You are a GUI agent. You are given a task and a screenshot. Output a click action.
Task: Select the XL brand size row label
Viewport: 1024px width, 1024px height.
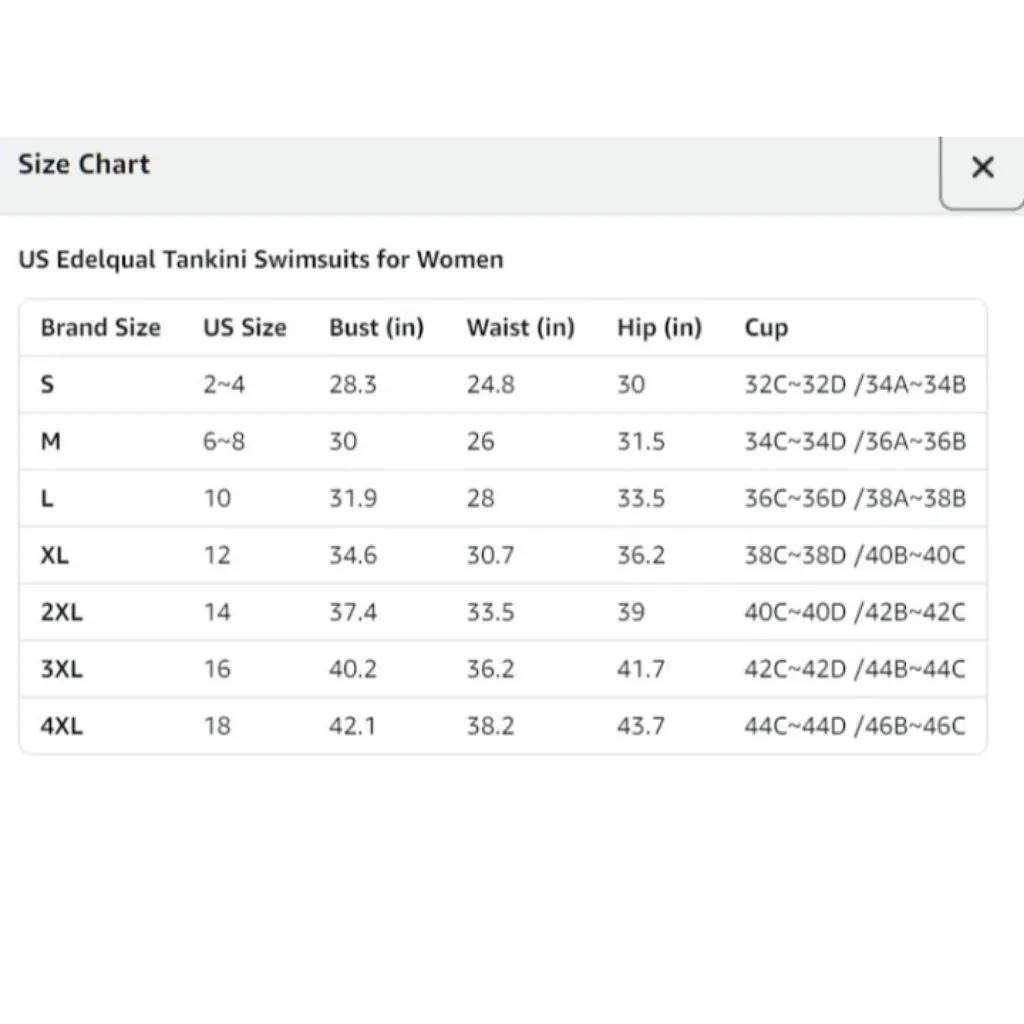click(x=55, y=556)
